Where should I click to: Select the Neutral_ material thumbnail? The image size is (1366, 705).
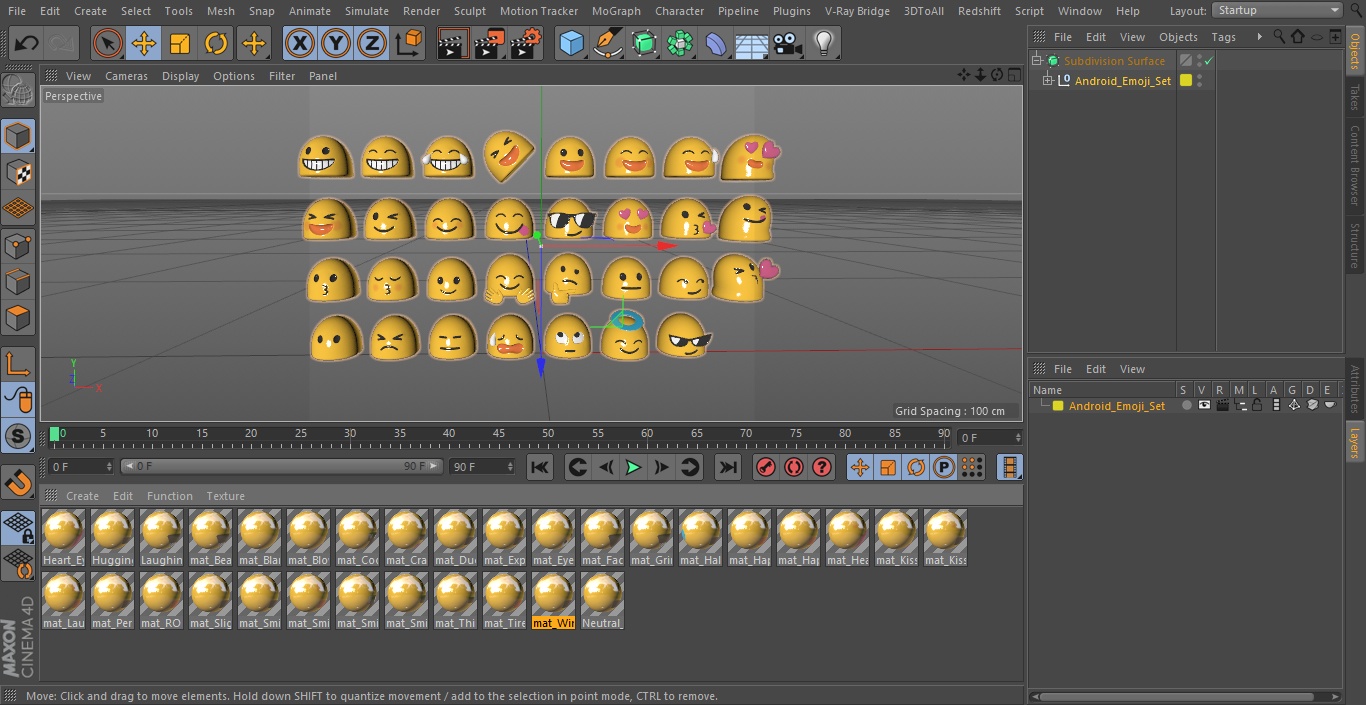tap(602, 601)
